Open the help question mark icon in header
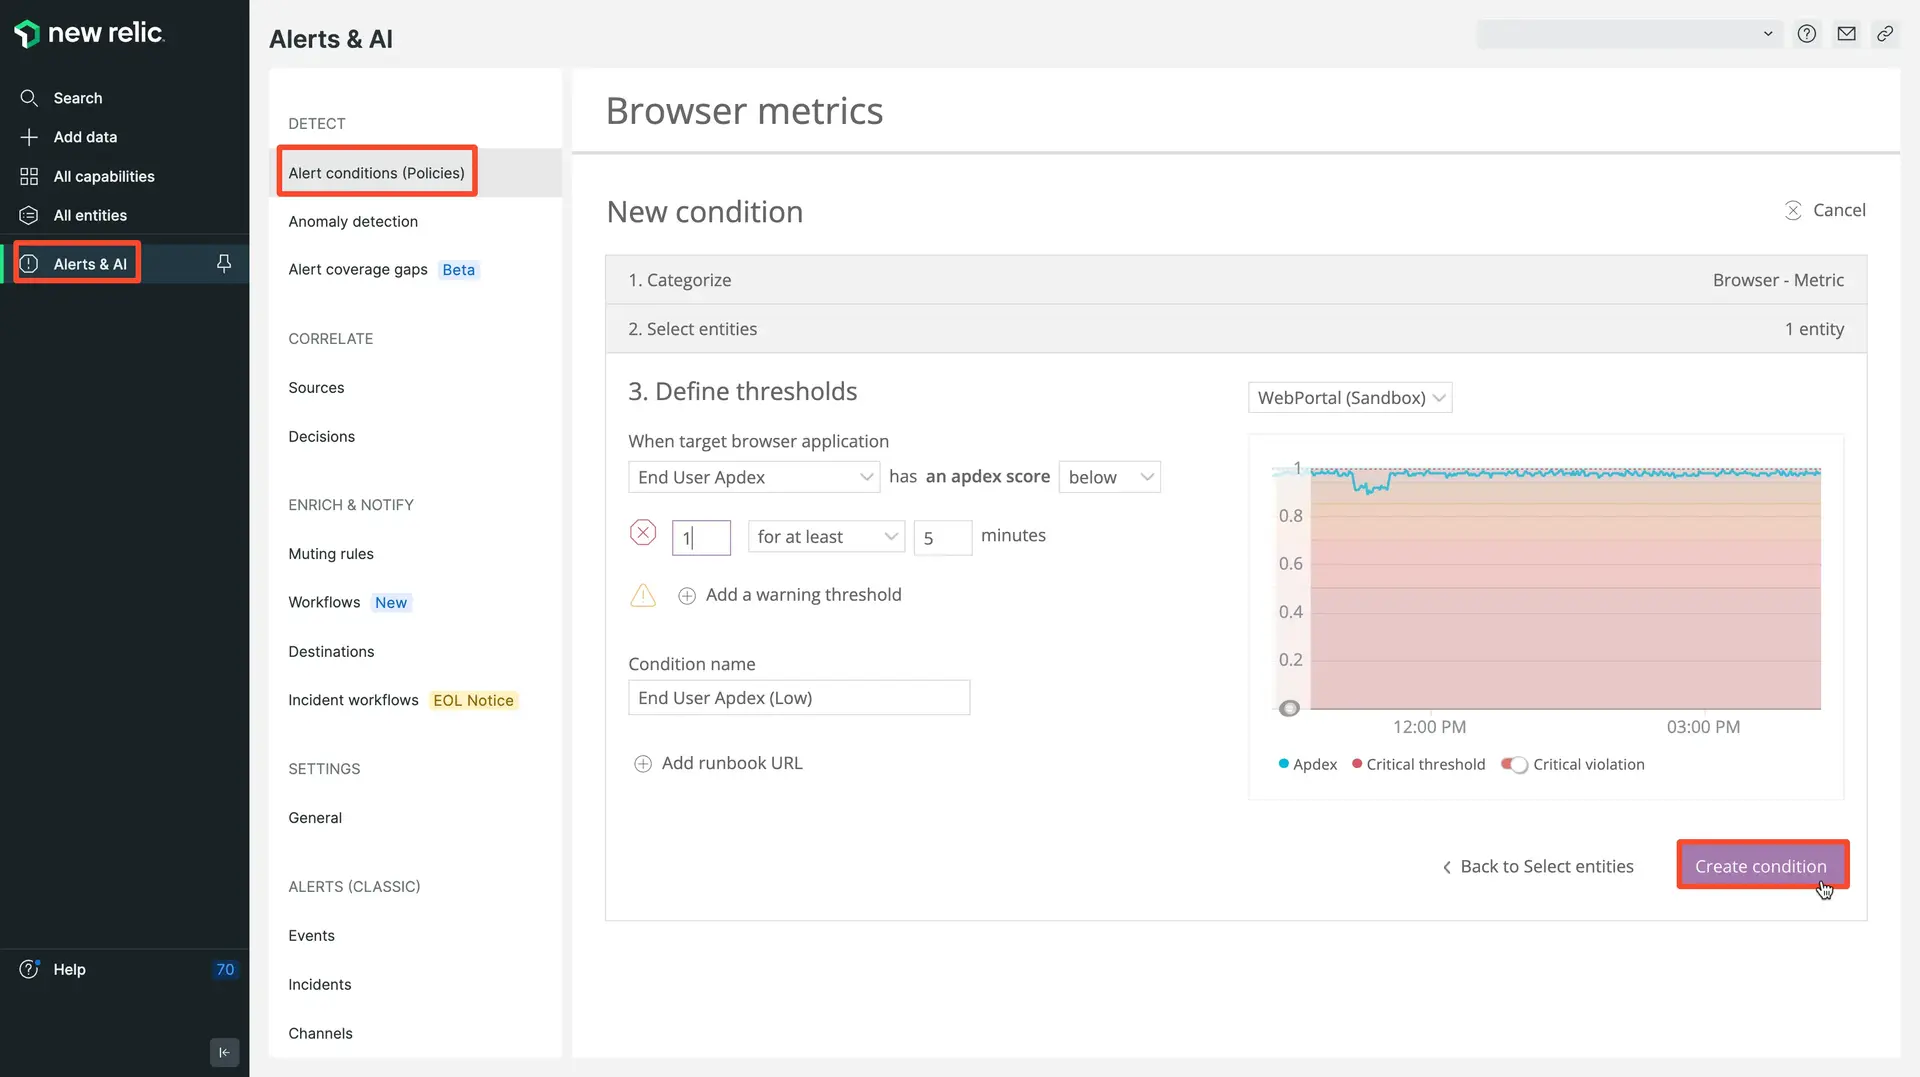The width and height of the screenshot is (1920, 1077). click(1806, 33)
